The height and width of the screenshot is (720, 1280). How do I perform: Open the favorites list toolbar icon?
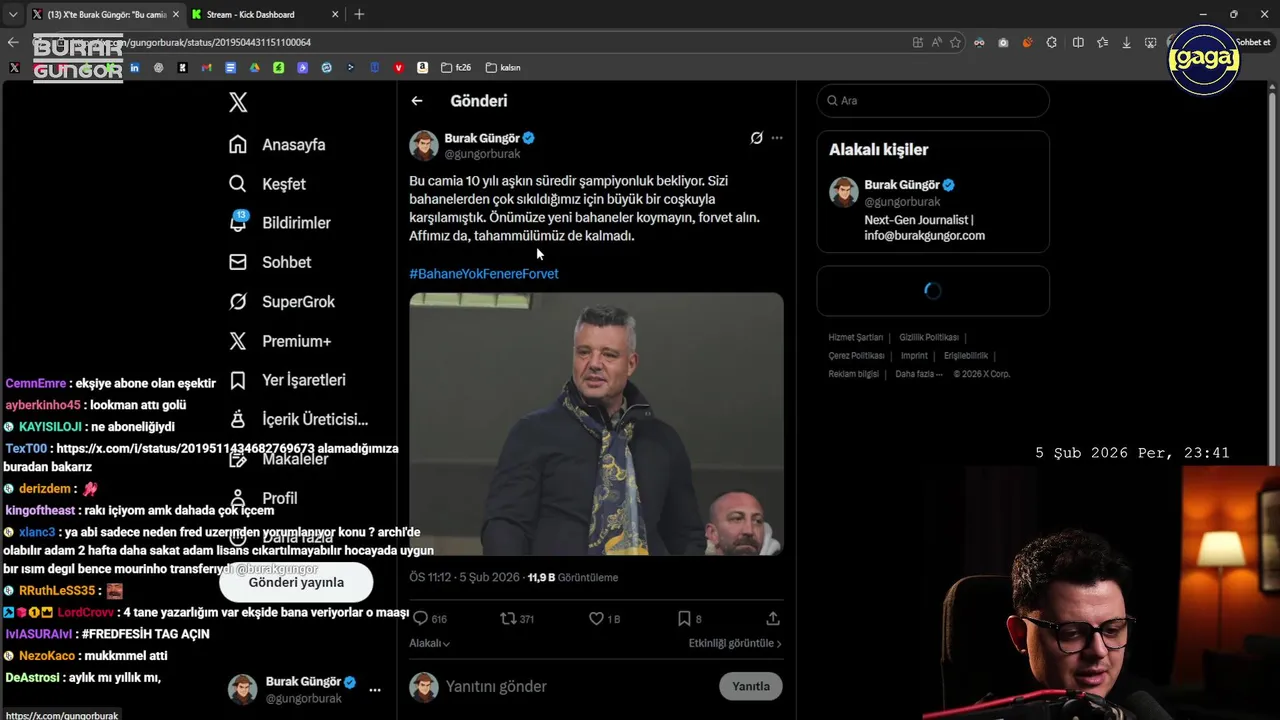[1102, 42]
